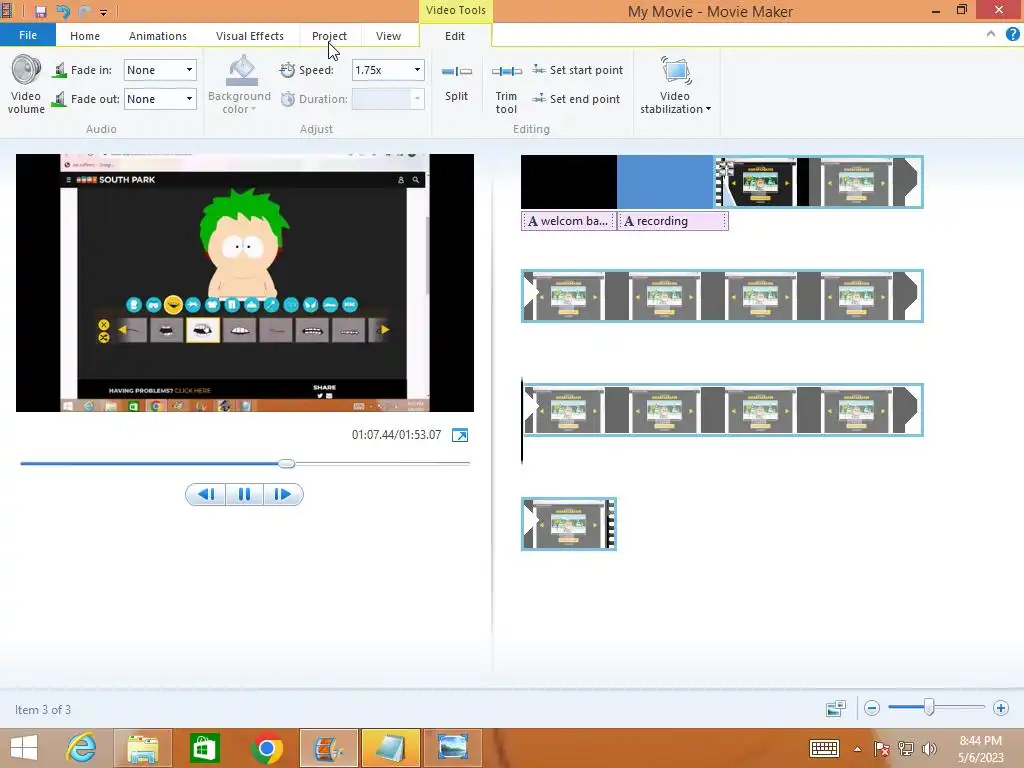This screenshot has width=1024, height=768.
Task: Click the preview seek bar handle
Action: [x=286, y=464]
